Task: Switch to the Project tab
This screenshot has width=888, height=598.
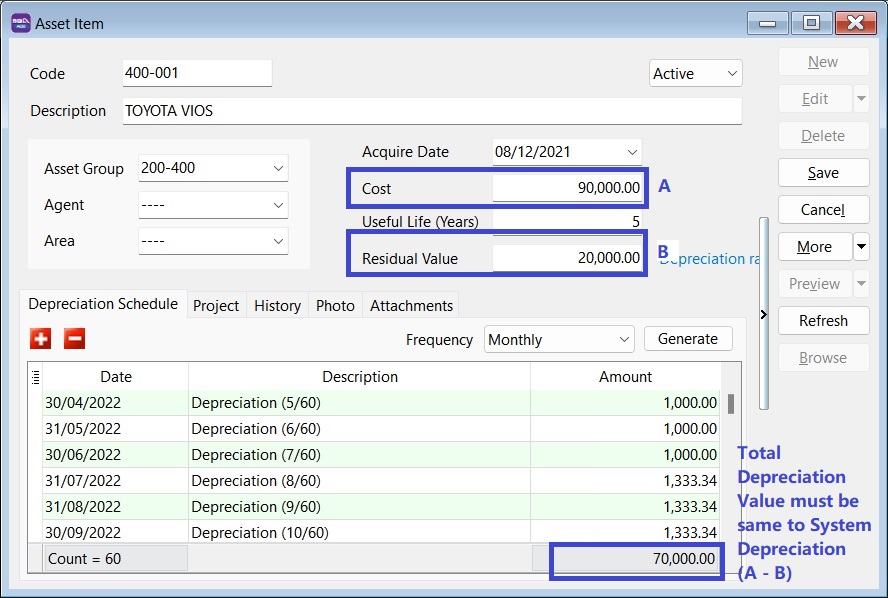Action: pos(216,306)
